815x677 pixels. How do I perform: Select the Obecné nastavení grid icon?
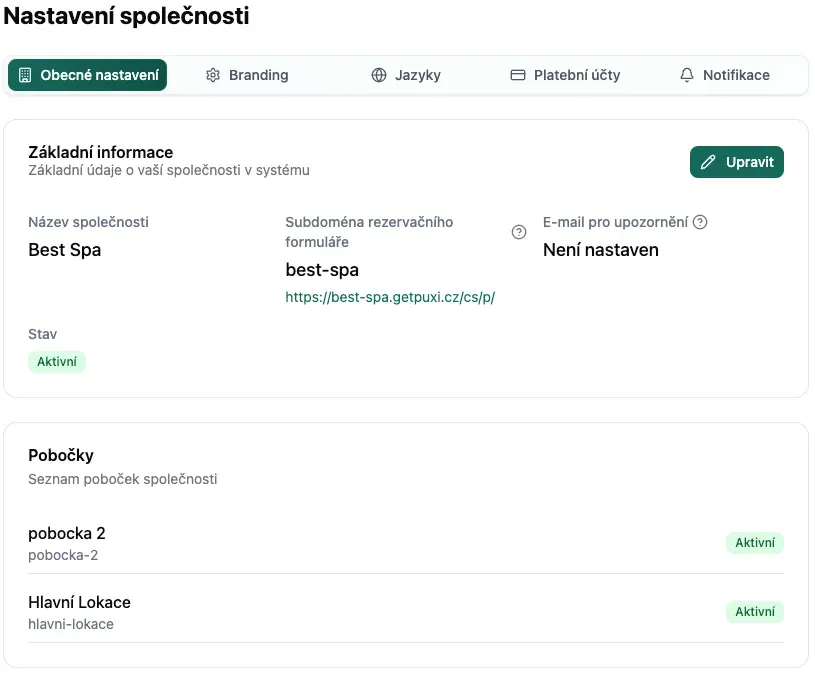[x=25, y=74]
